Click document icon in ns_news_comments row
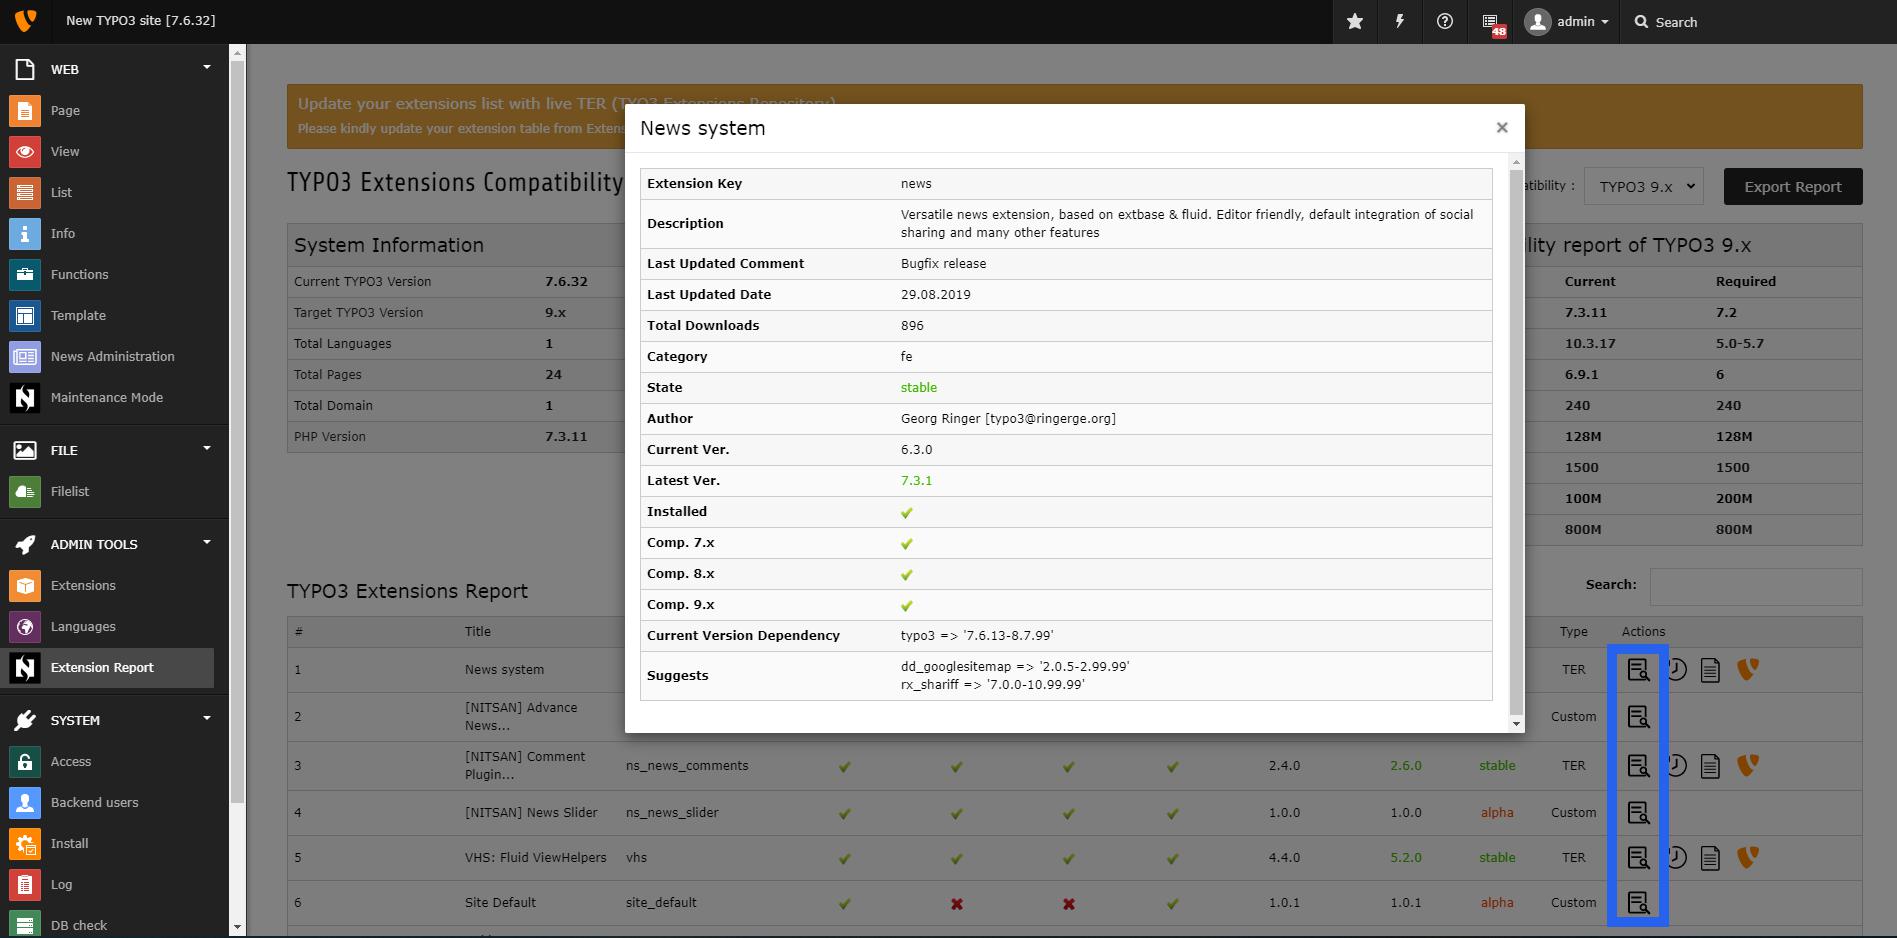Screen dimensions: 1897x938 coord(1710,766)
